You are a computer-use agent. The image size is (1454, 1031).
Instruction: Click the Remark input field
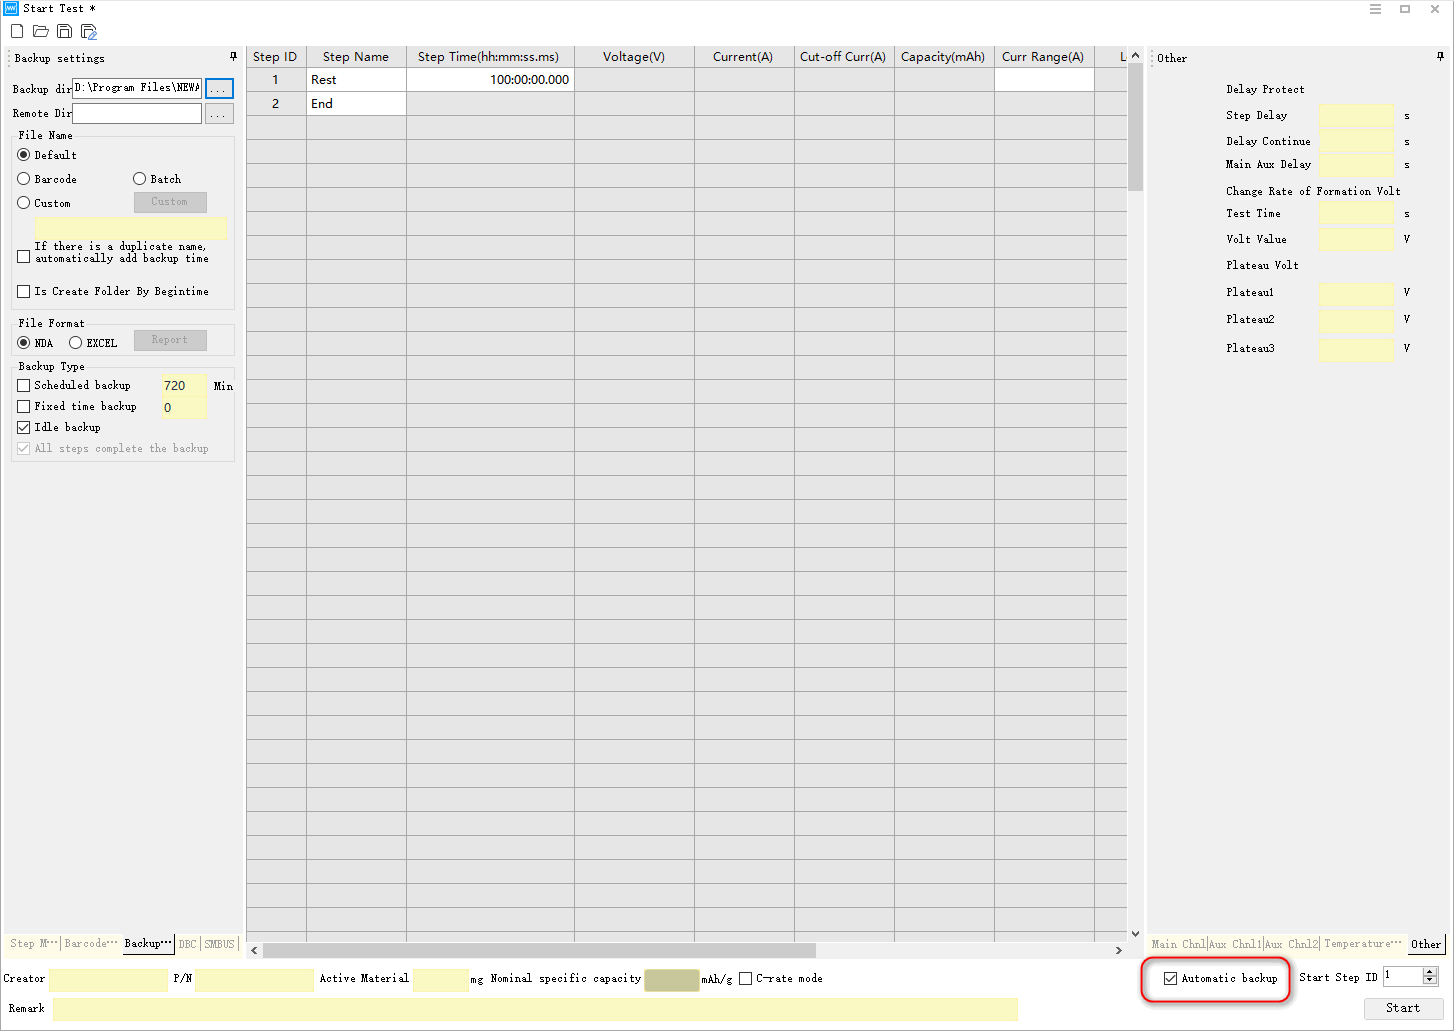535,1008
